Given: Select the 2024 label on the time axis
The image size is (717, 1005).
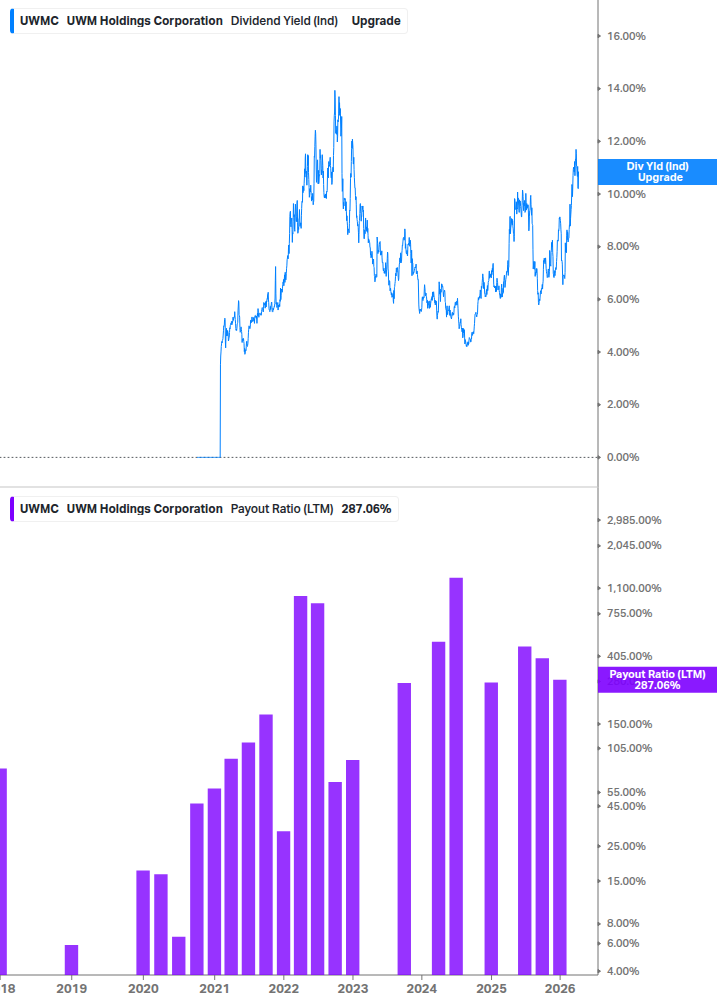Looking at the screenshot, I should pos(422,988).
